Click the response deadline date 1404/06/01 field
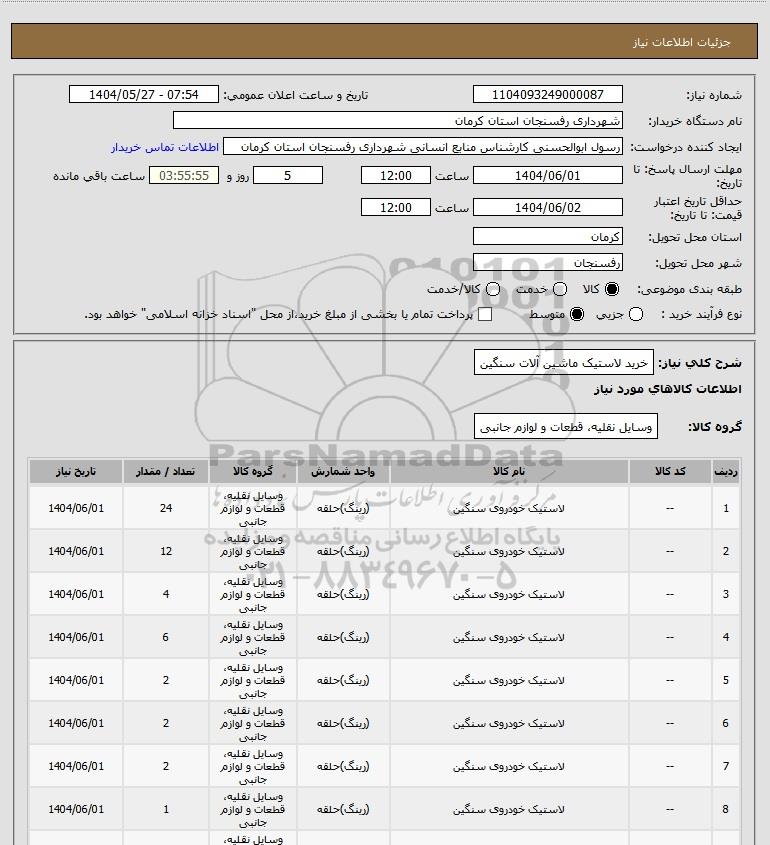770x845 pixels. pos(547,176)
